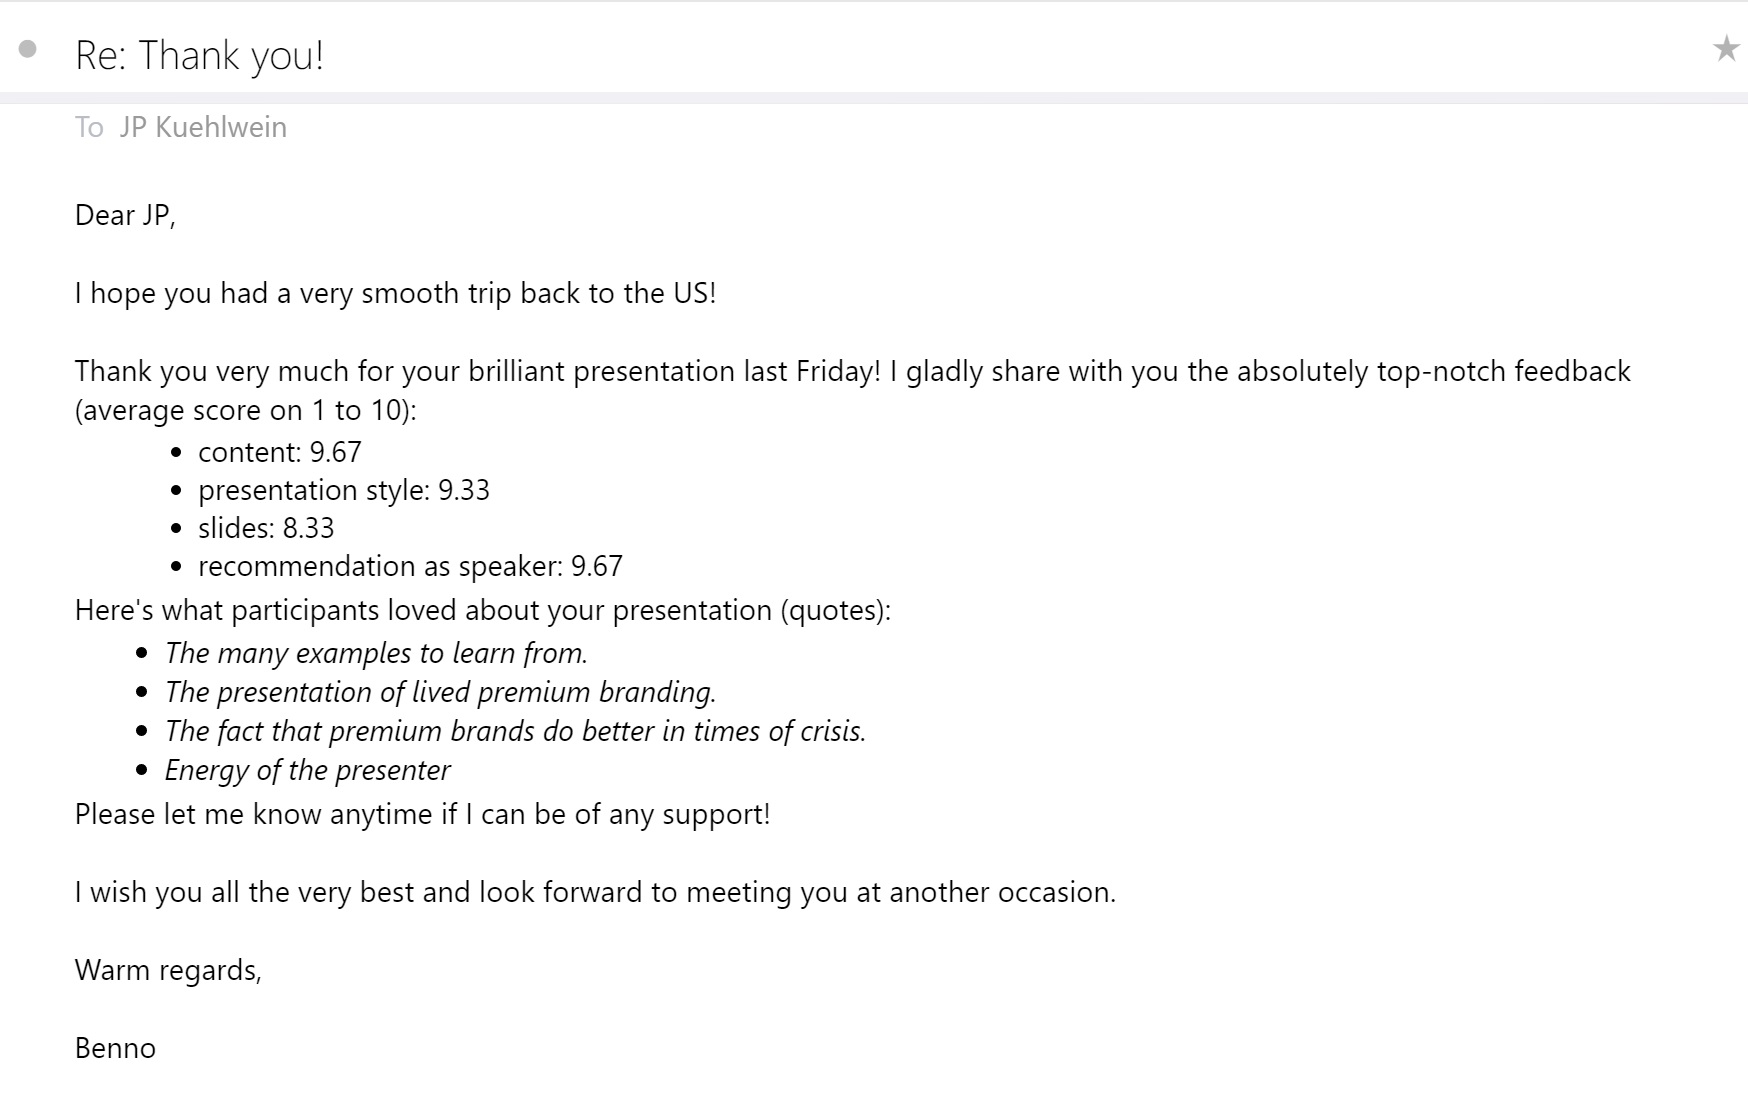Select the Warm regards closing line
This screenshot has width=1748, height=1095.
(x=168, y=969)
